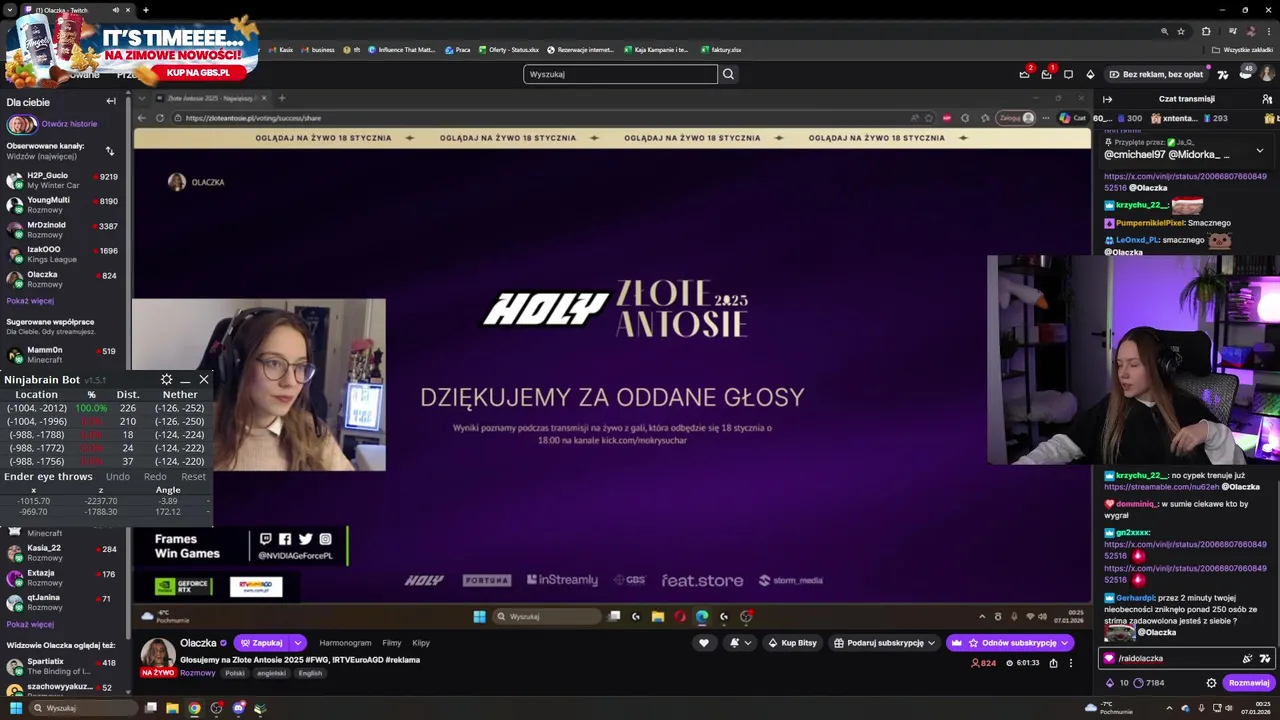Image resolution: width=1280 pixels, height=720 pixels.
Task: Click the Undo button in Ninjabrain Bot
Action: tap(118, 477)
